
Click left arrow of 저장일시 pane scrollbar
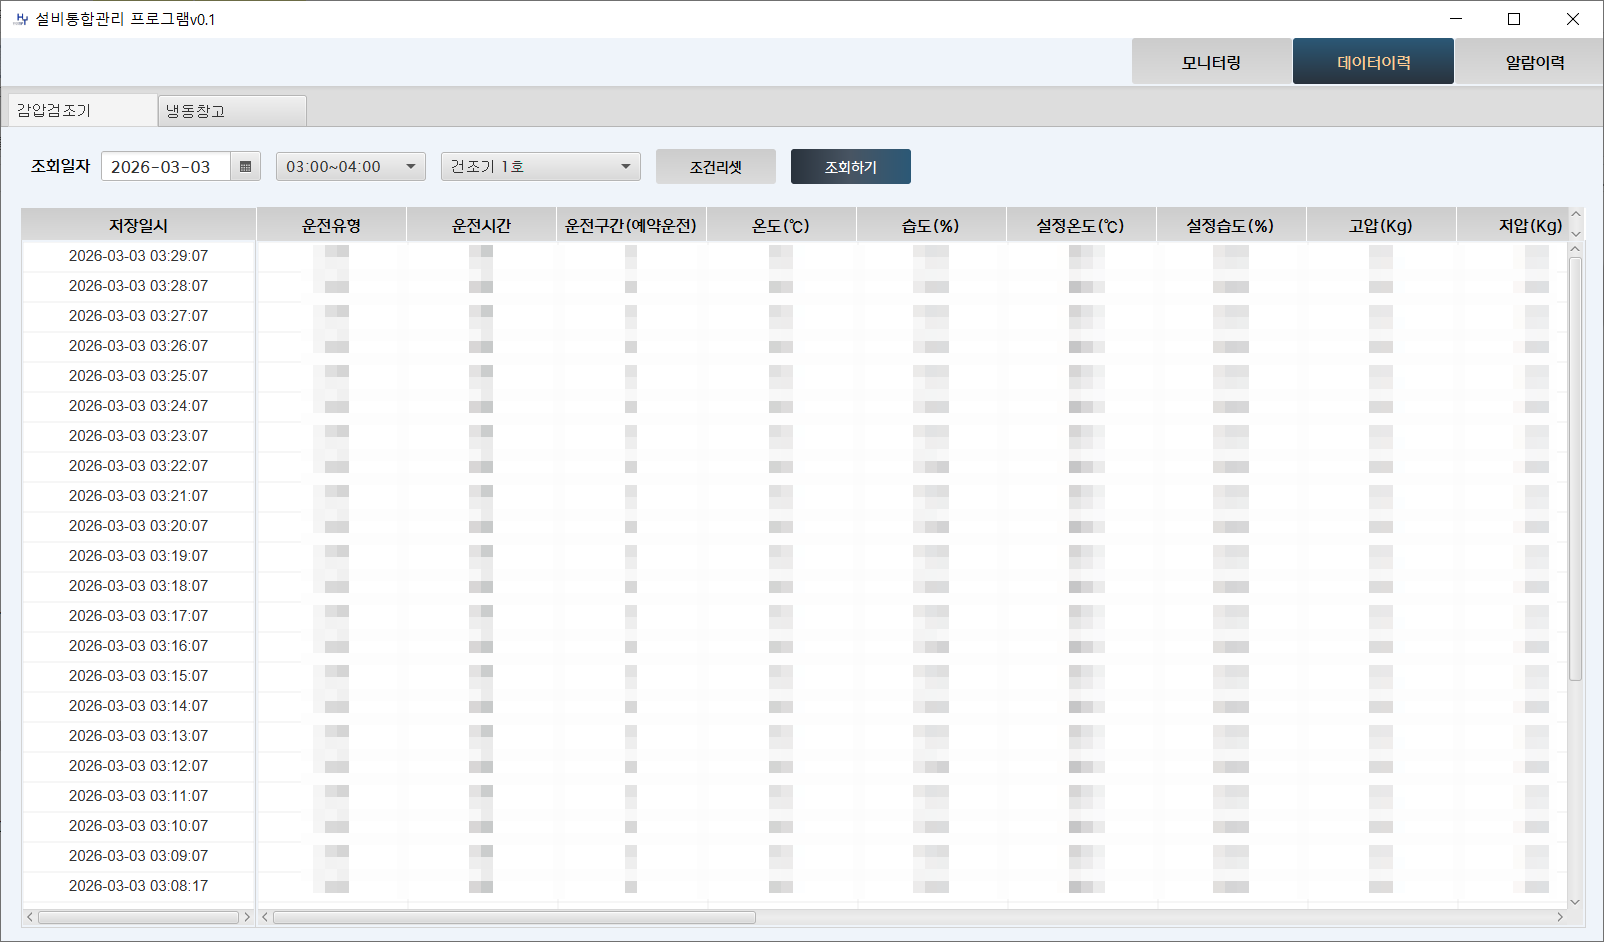coord(30,917)
